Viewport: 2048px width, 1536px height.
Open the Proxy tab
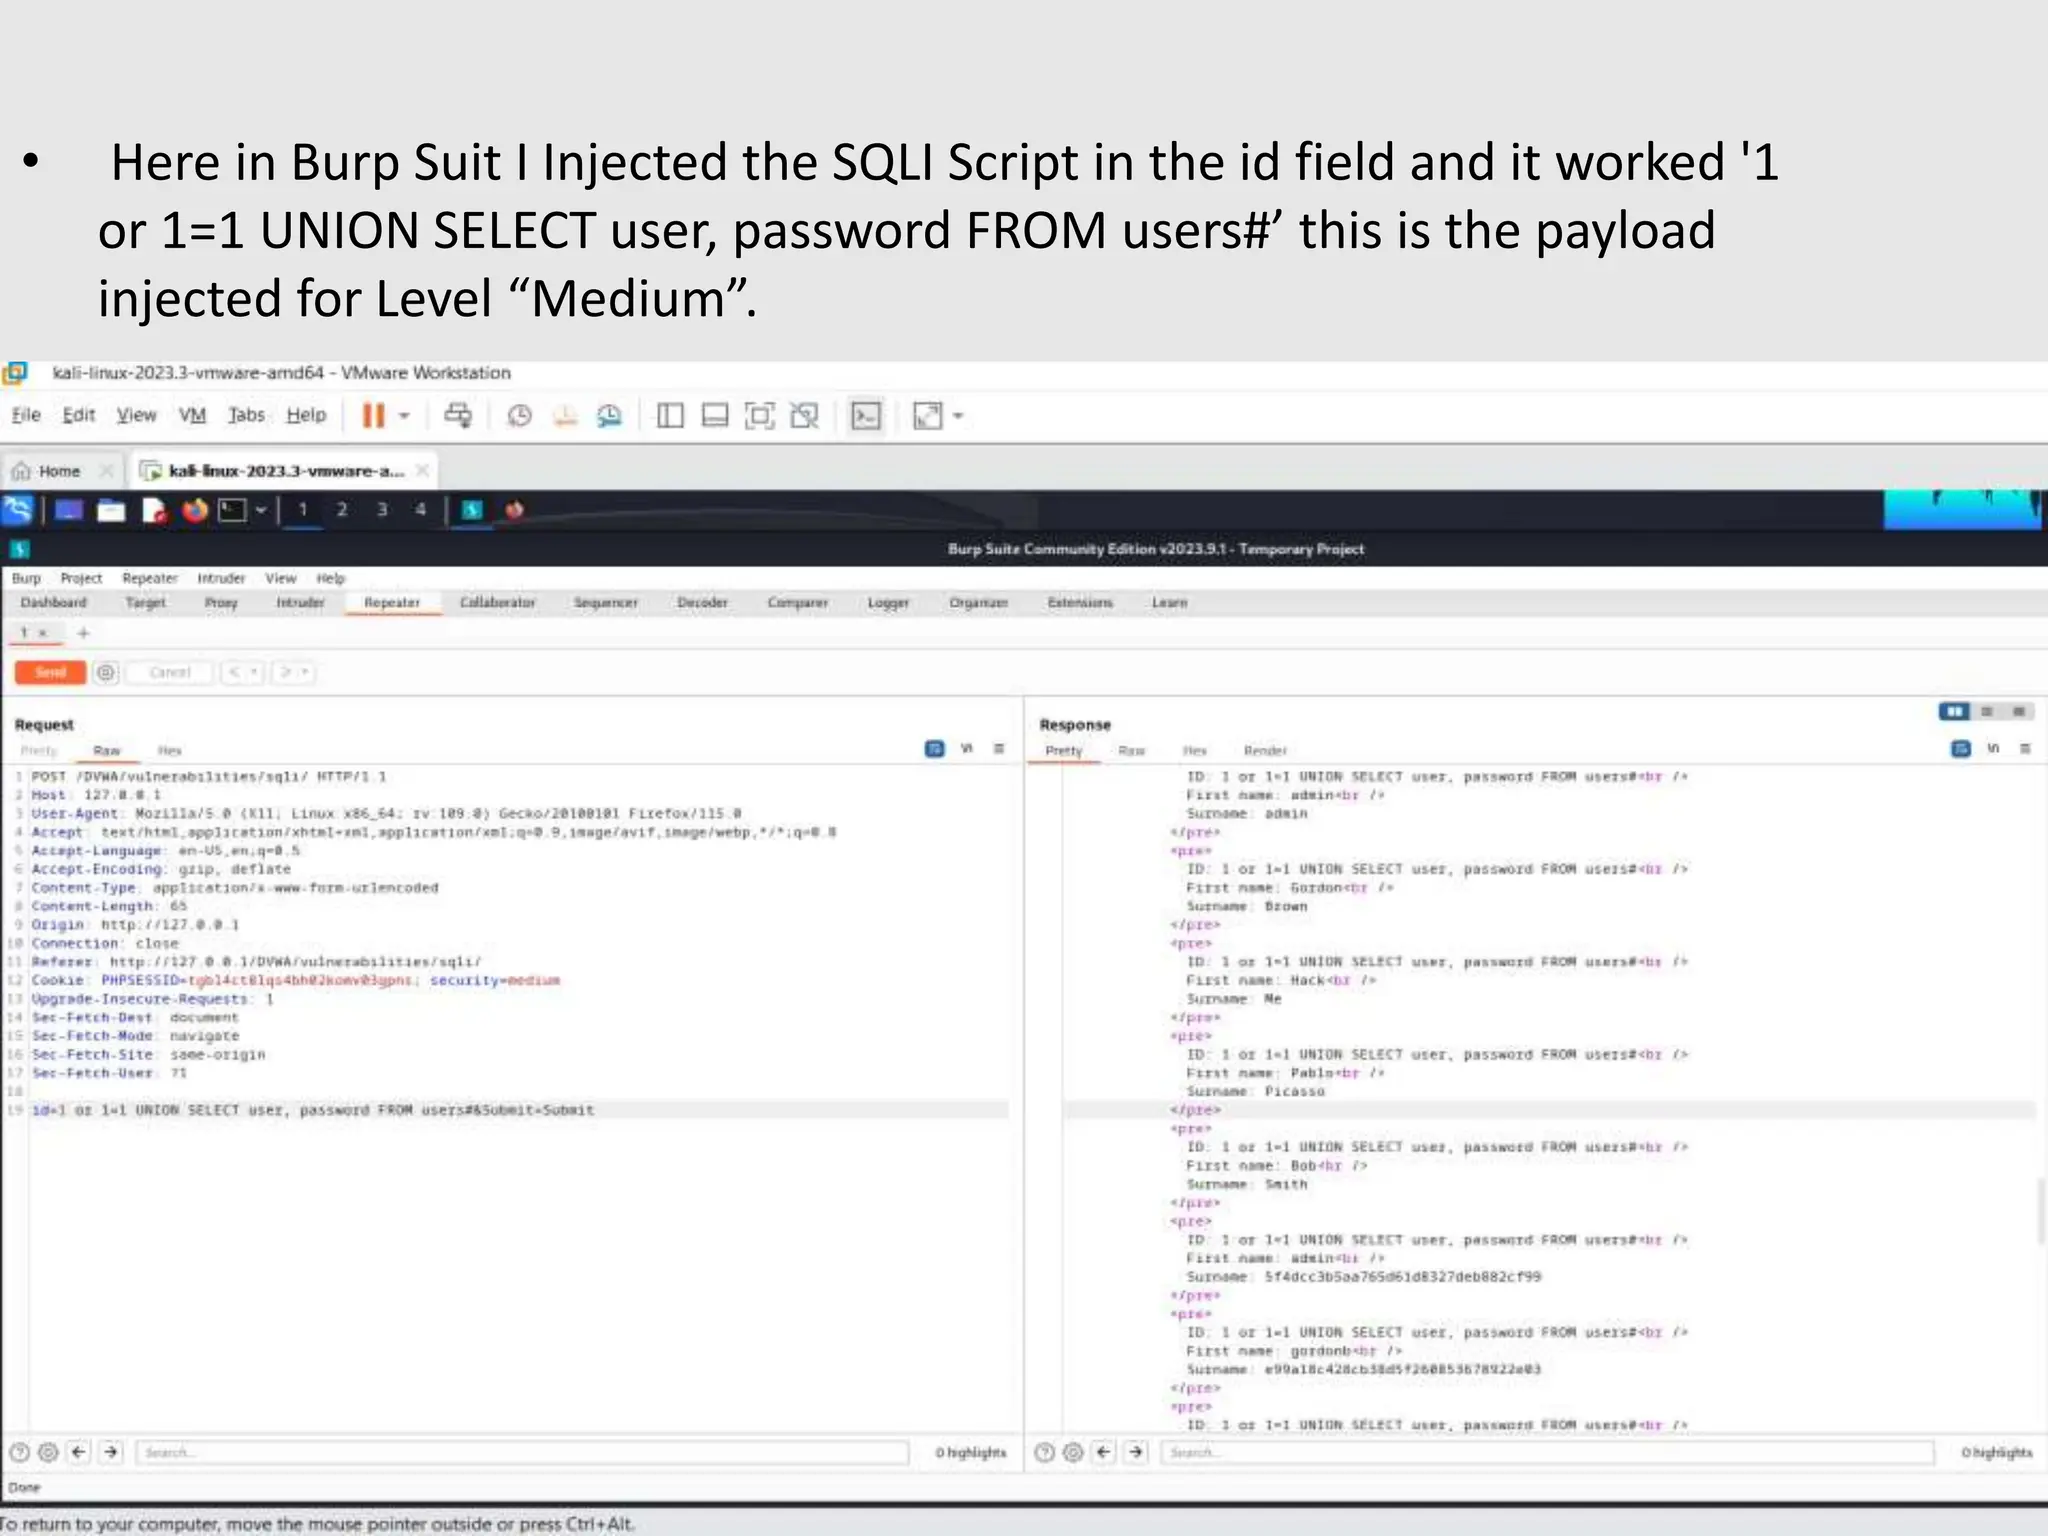tap(221, 603)
